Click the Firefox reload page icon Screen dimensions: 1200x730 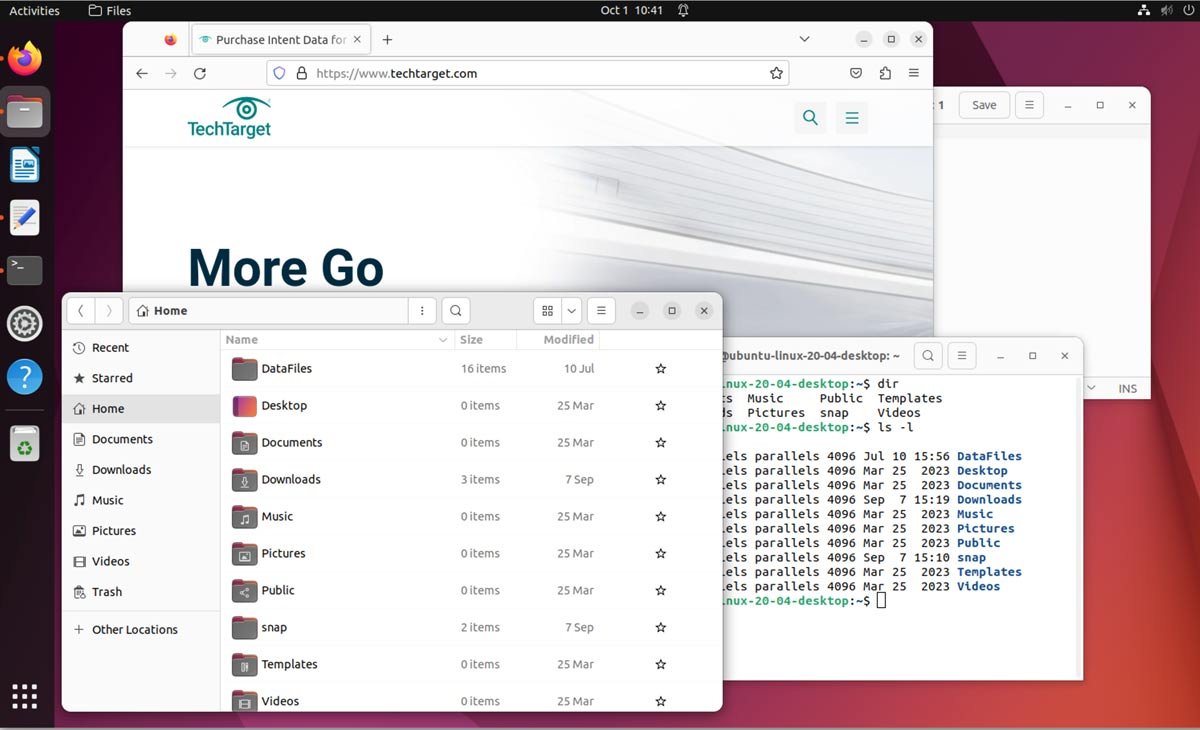point(200,73)
